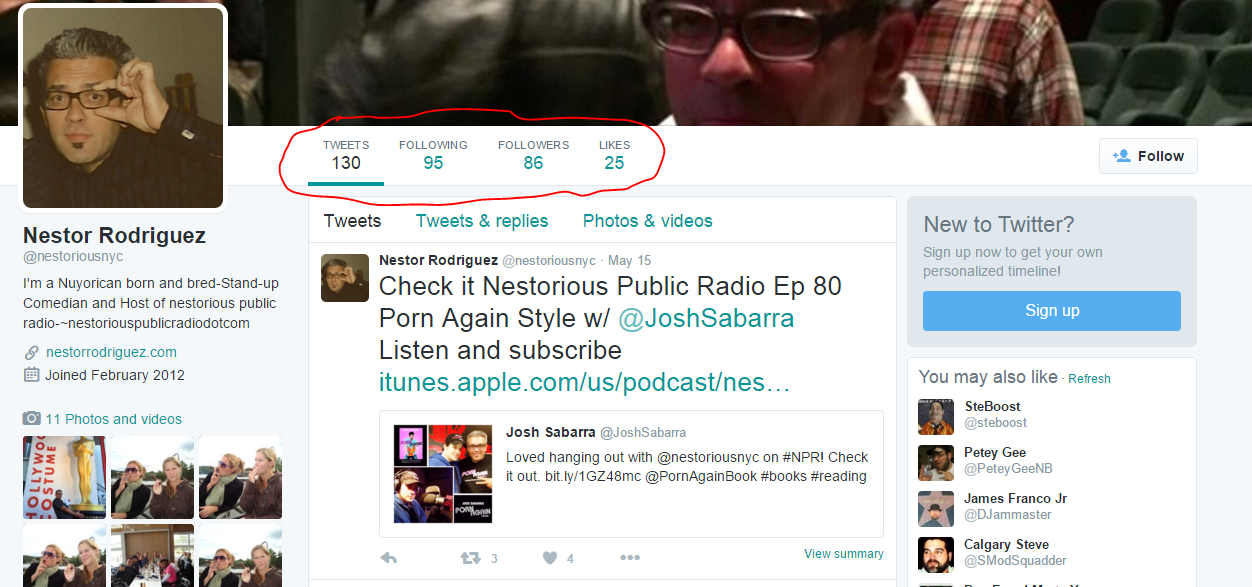Image resolution: width=1252 pixels, height=587 pixels.
Task: Click the link icon beside nestorrodriguez.com
Action: [30, 353]
